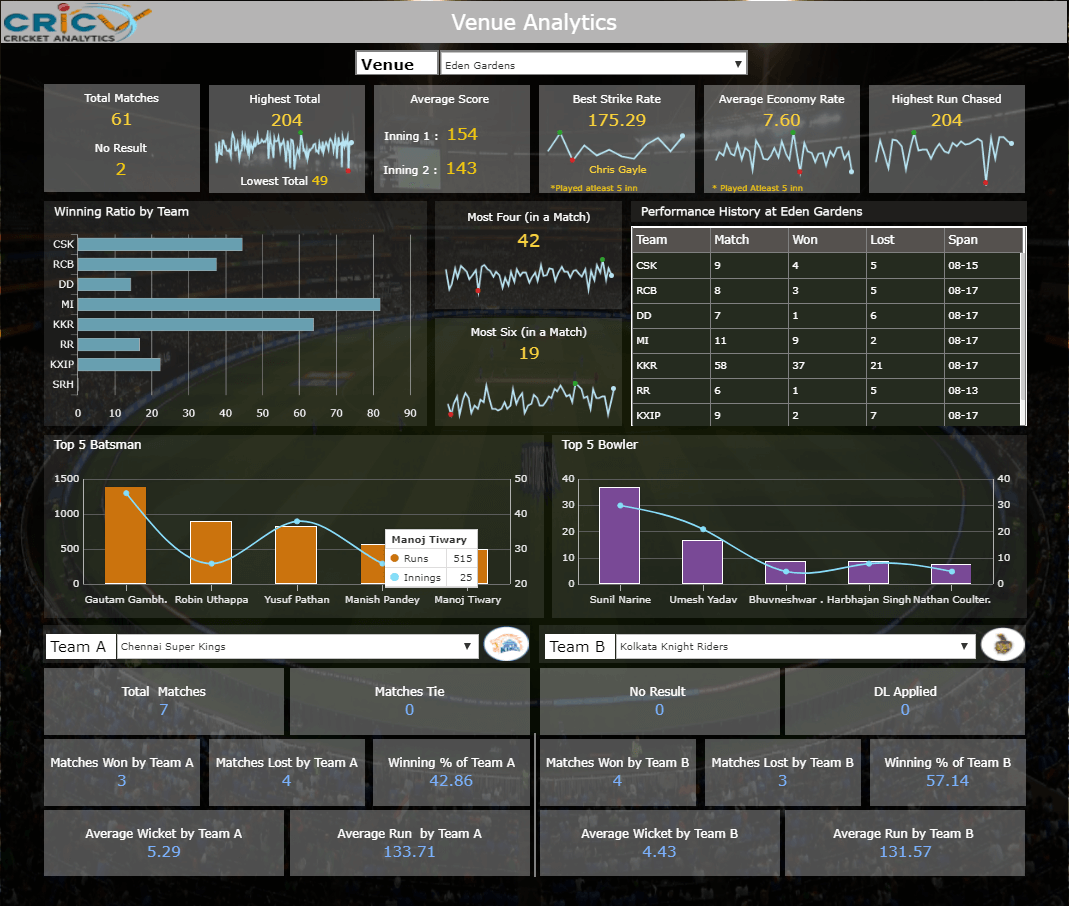Click the CSK bar in Winning Ratio chart

tap(160, 244)
